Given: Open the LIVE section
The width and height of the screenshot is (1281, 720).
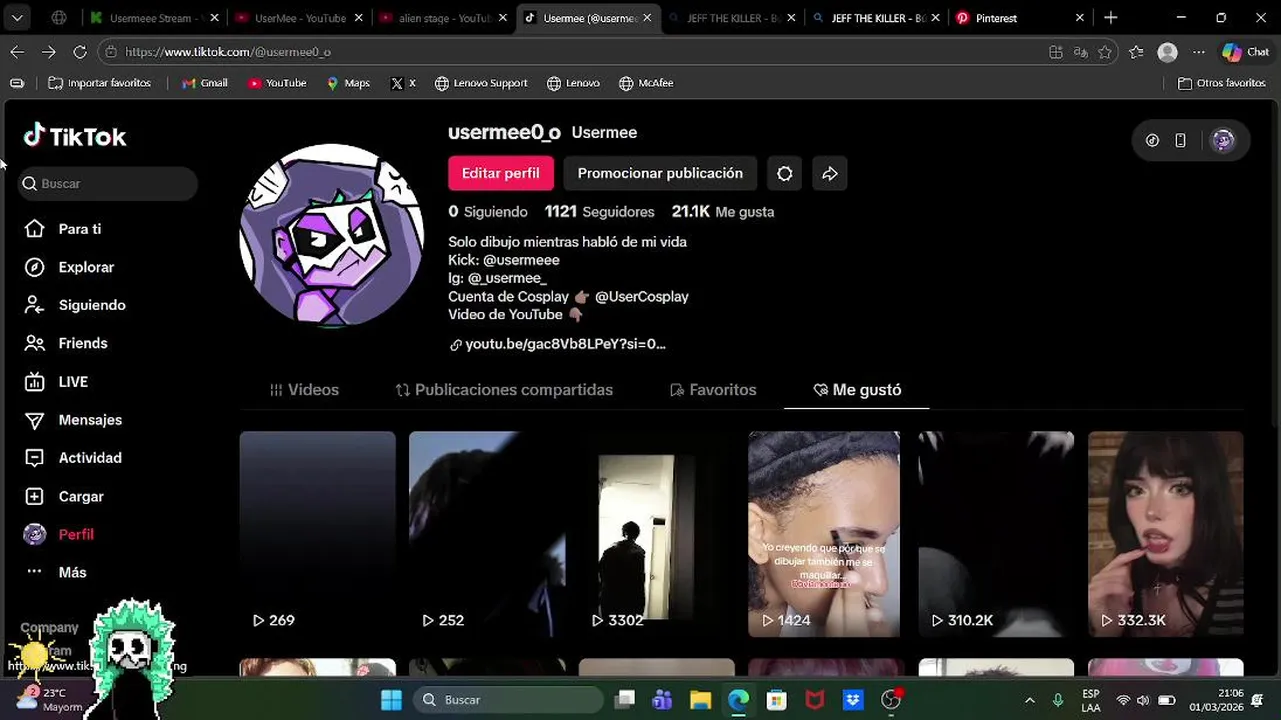Looking at the screenshot, I should pos(56,382).
